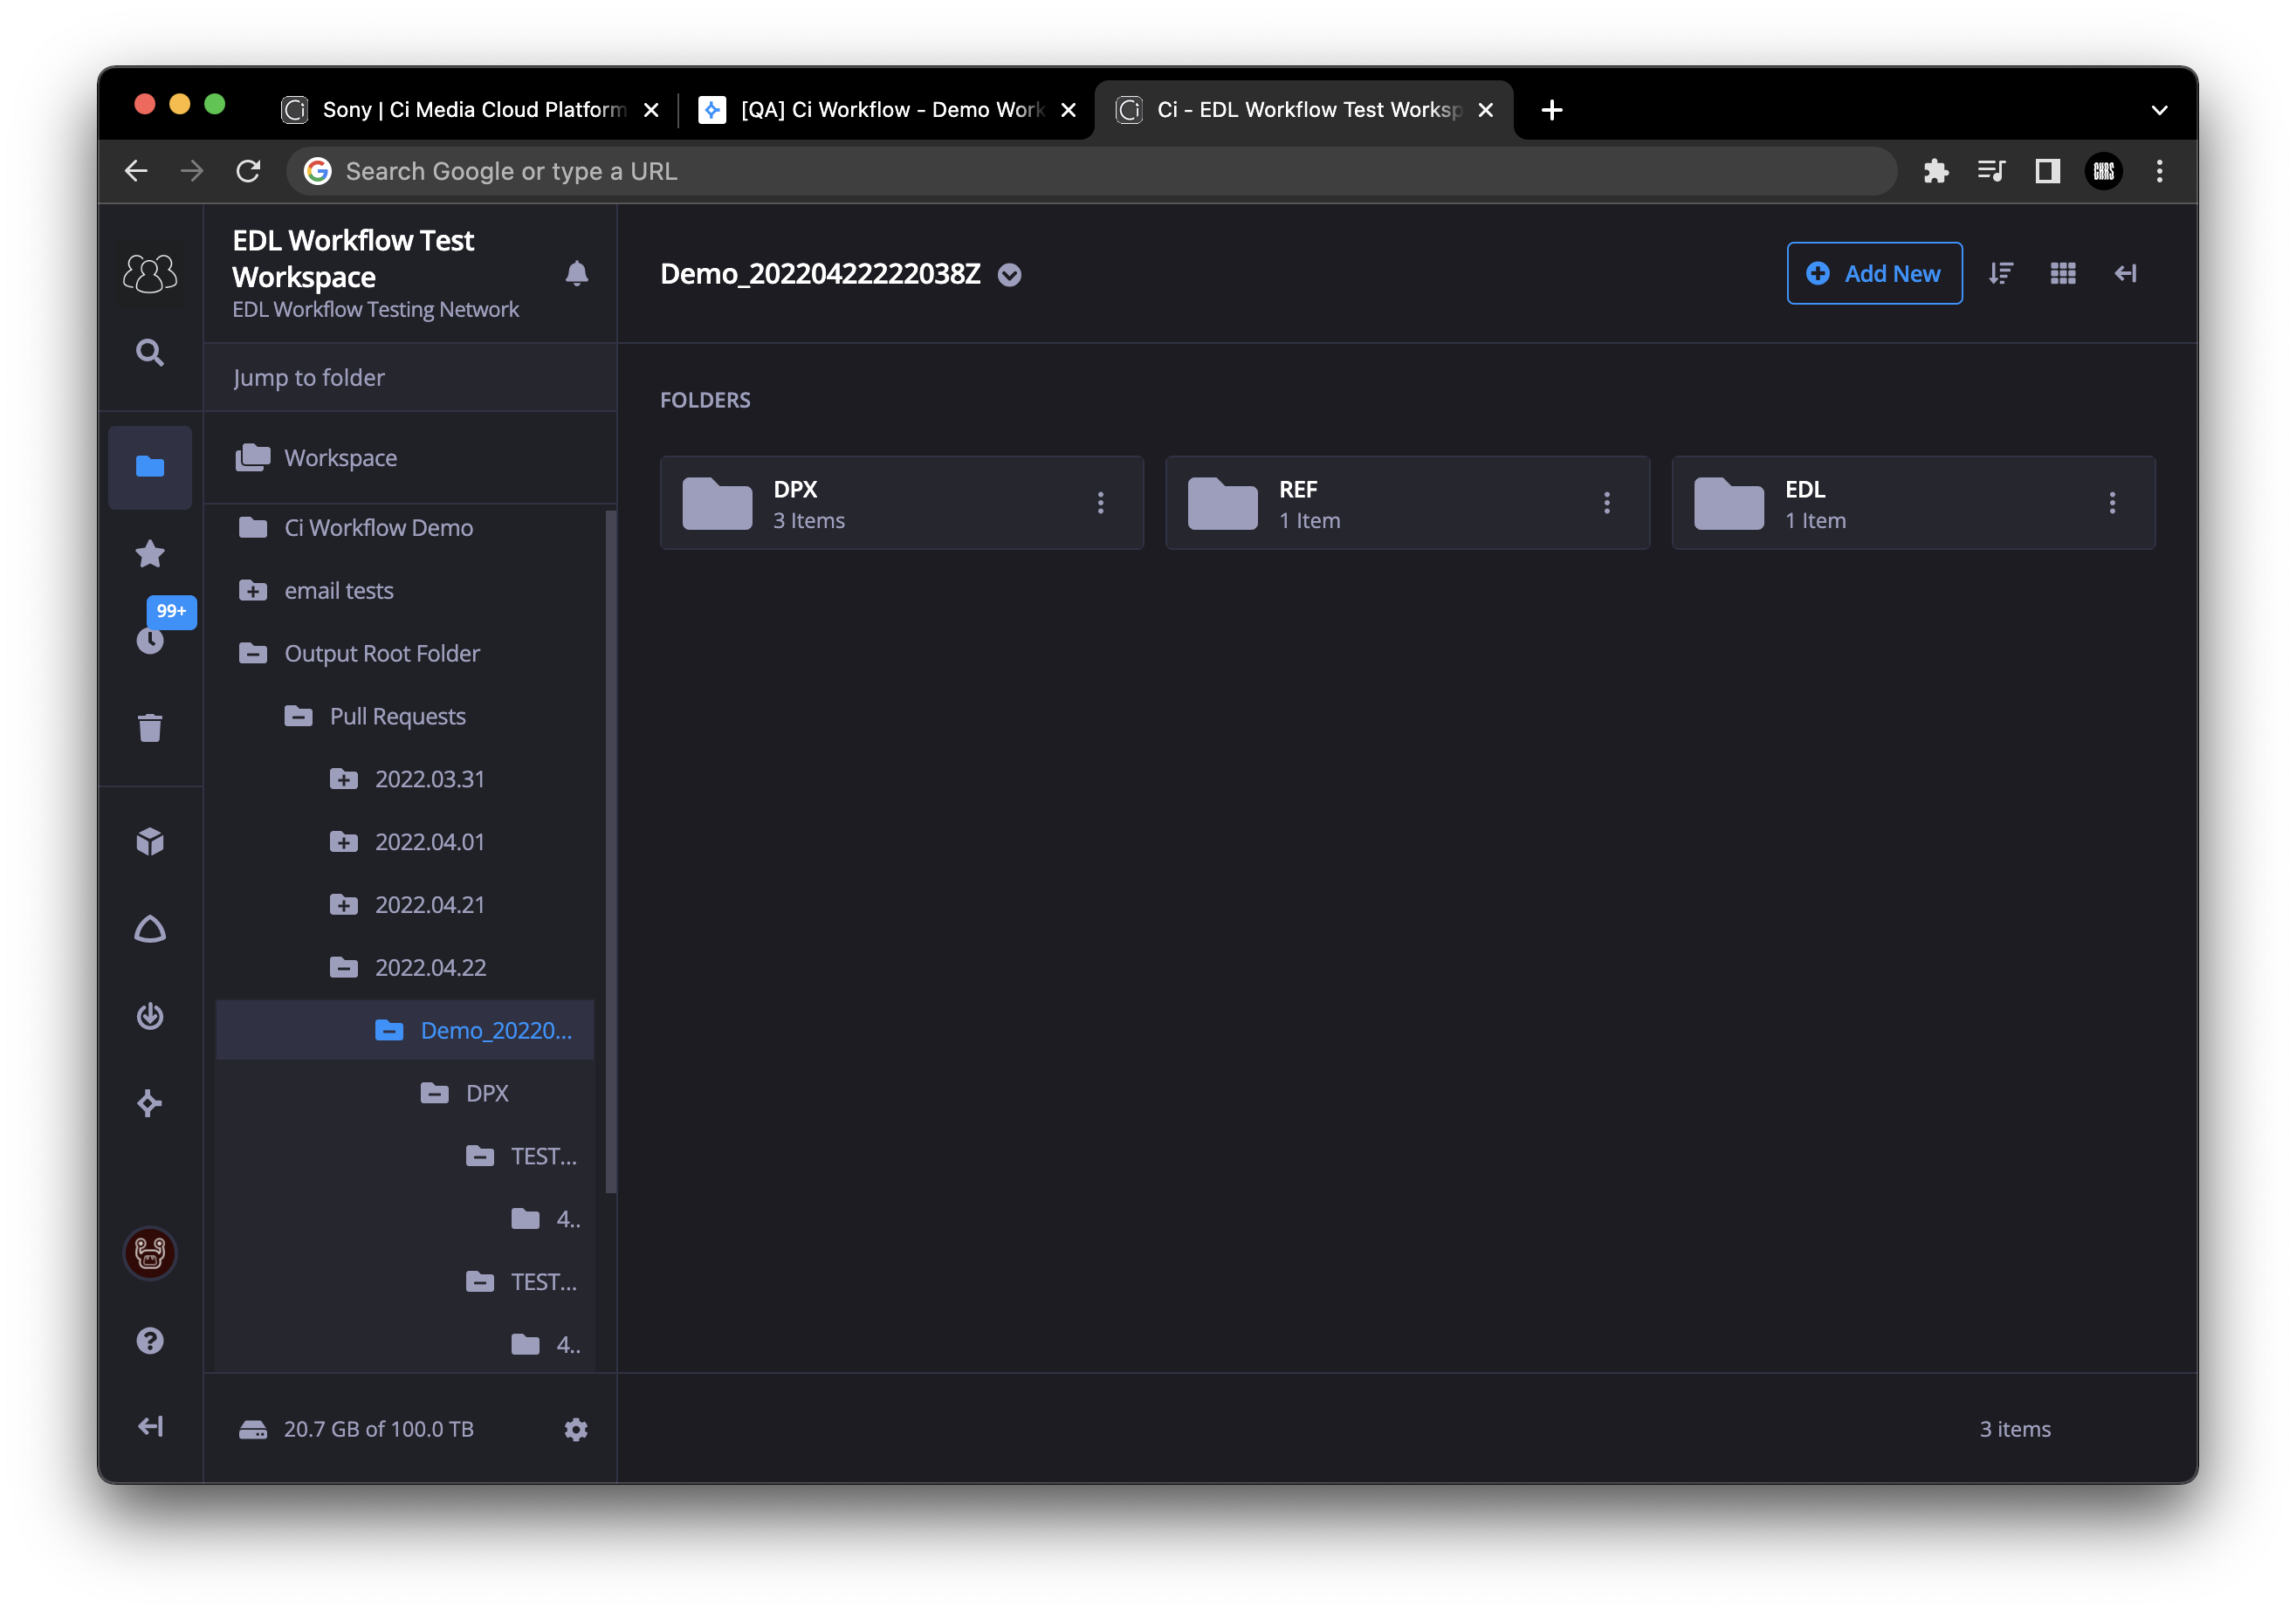
Task: Go back in browser history
Action: pyautogui.click(x=136, y=171)
